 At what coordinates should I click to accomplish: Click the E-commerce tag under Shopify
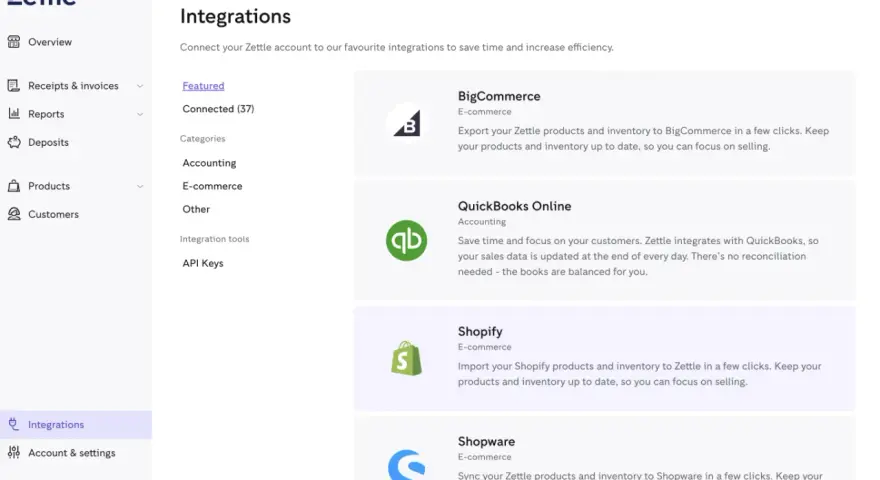(484, 347)
